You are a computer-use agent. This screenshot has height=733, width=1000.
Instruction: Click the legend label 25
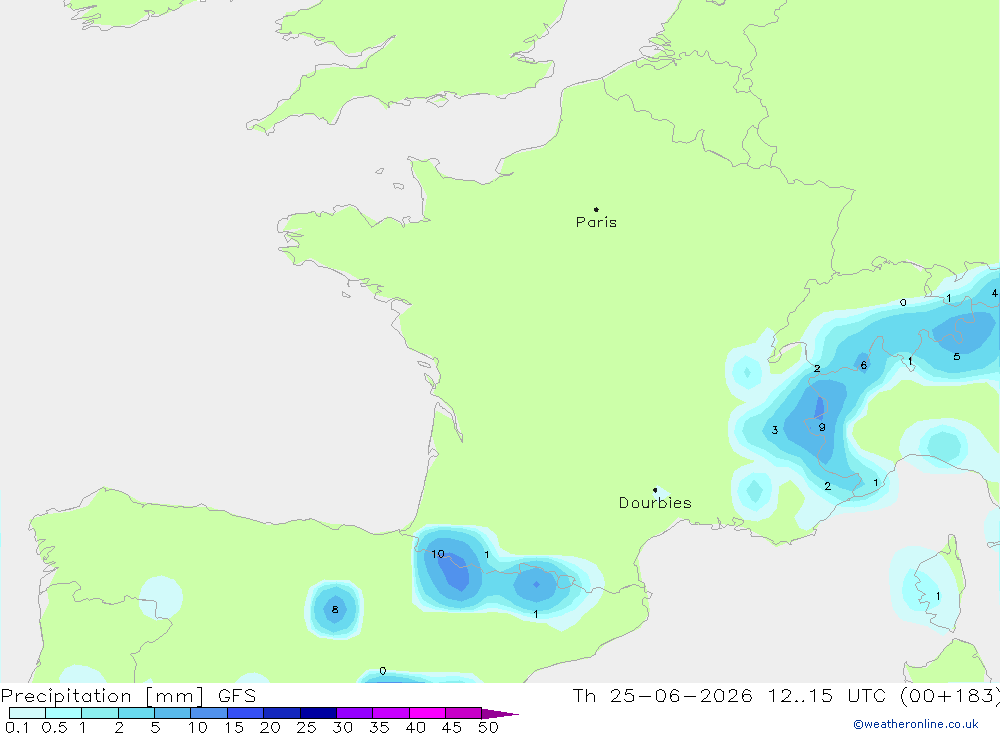point(306,727)
